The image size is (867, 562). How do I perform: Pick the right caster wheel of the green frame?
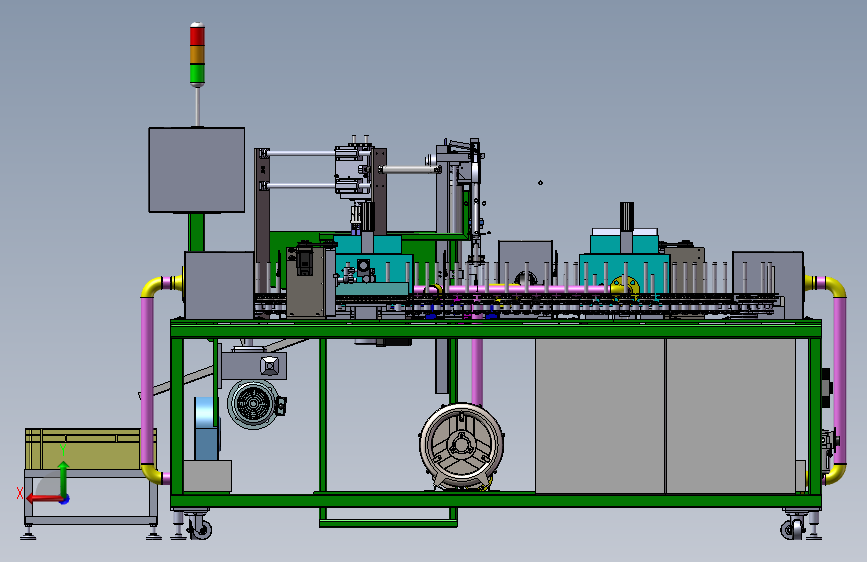pyautogui.click(x=792, y=528)
